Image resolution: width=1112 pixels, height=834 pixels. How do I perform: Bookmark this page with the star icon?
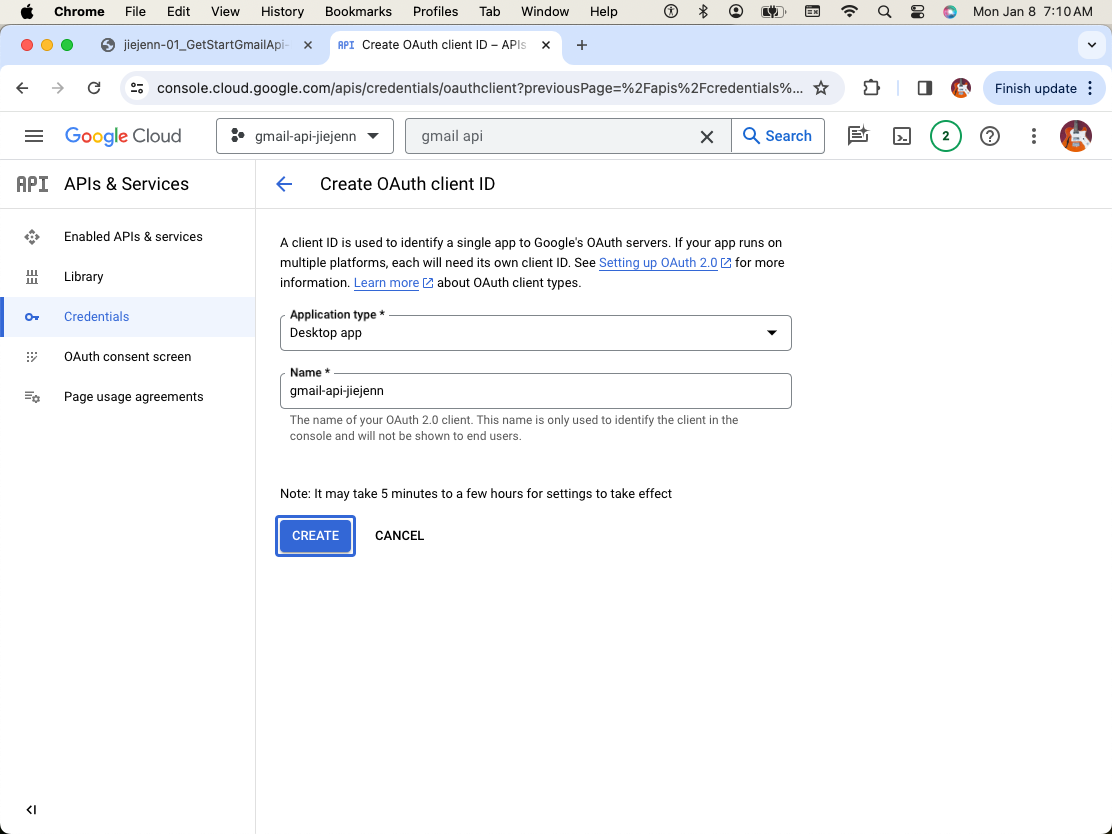[x=821, y=88]
